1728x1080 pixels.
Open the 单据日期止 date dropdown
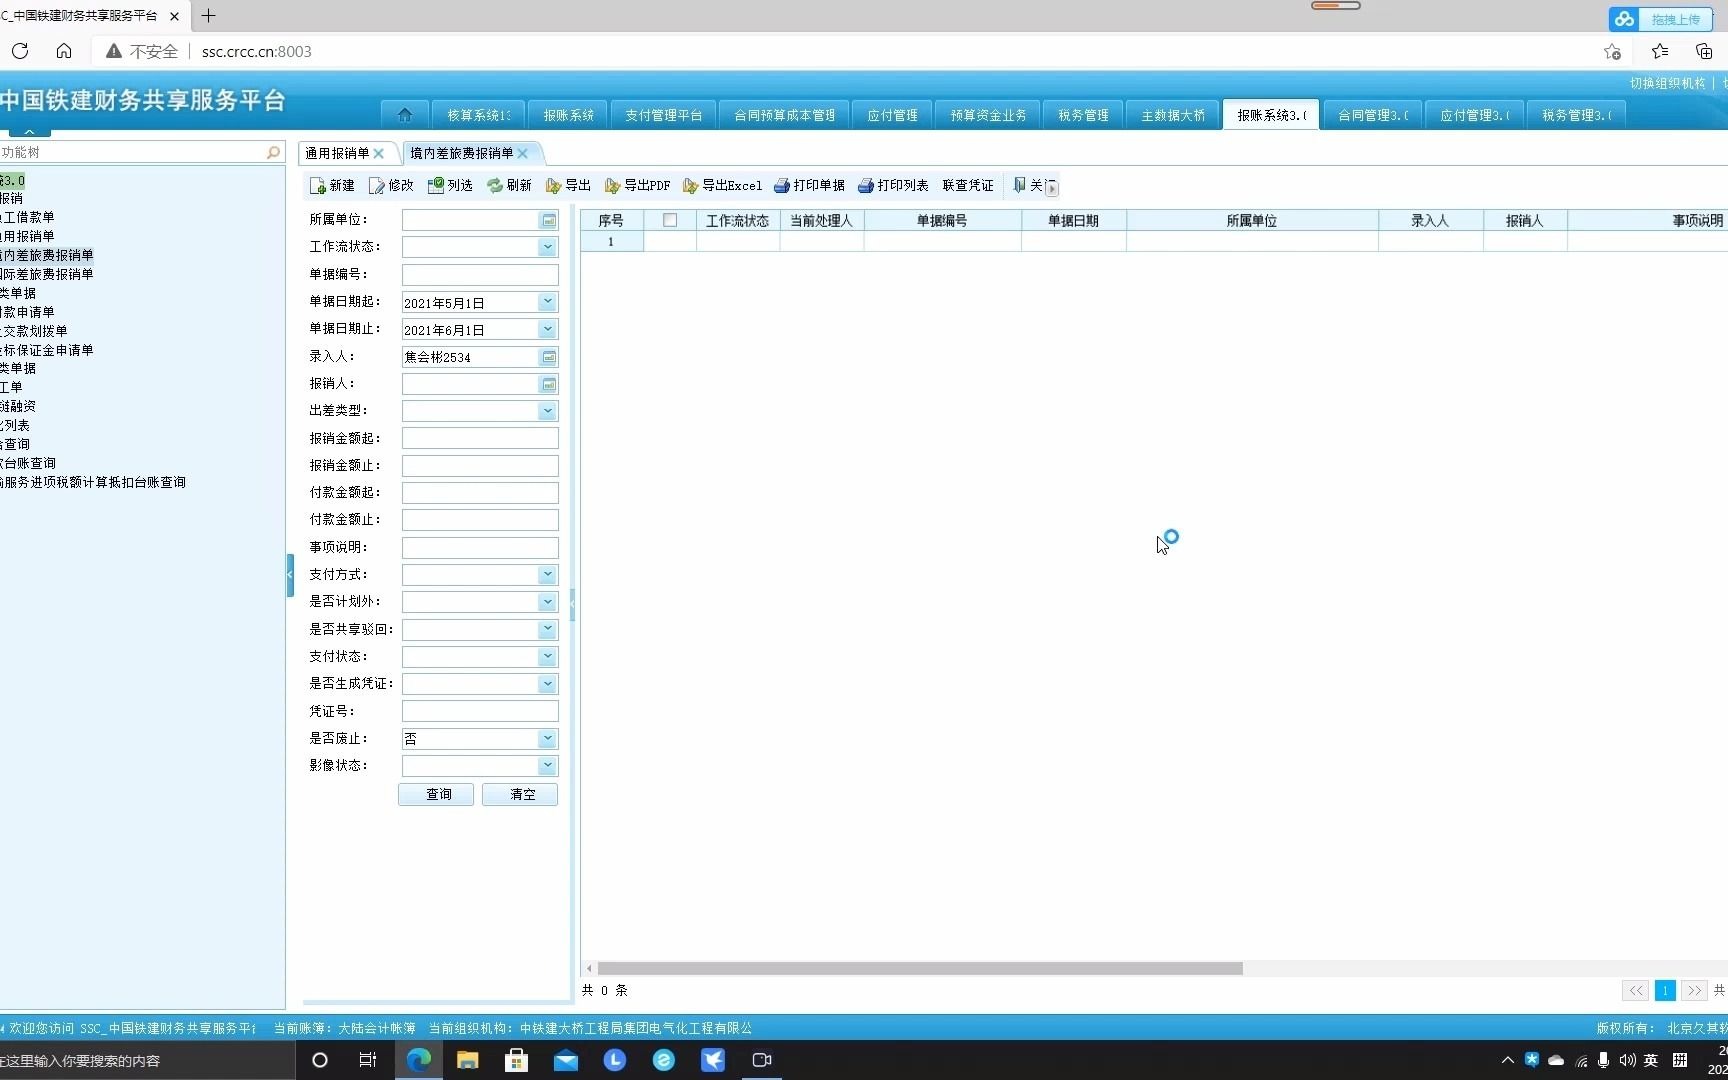(547, 329)
